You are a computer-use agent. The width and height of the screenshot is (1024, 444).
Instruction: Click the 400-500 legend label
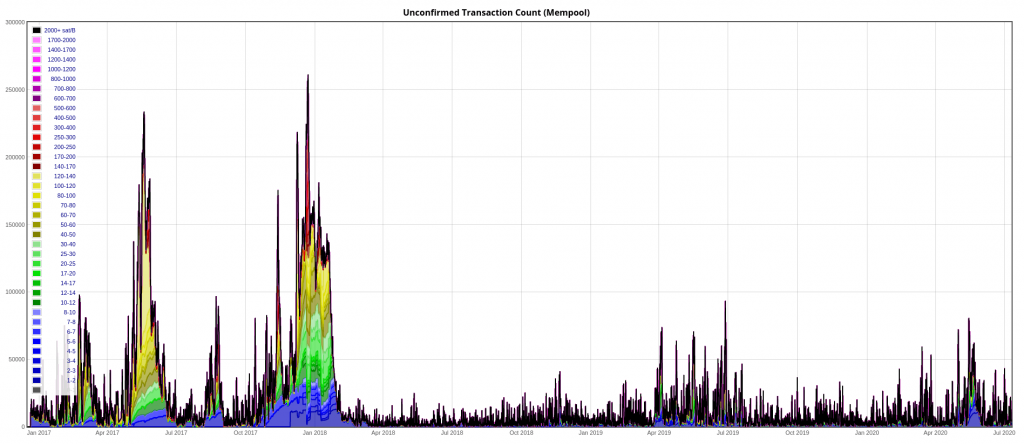(62, 118)
